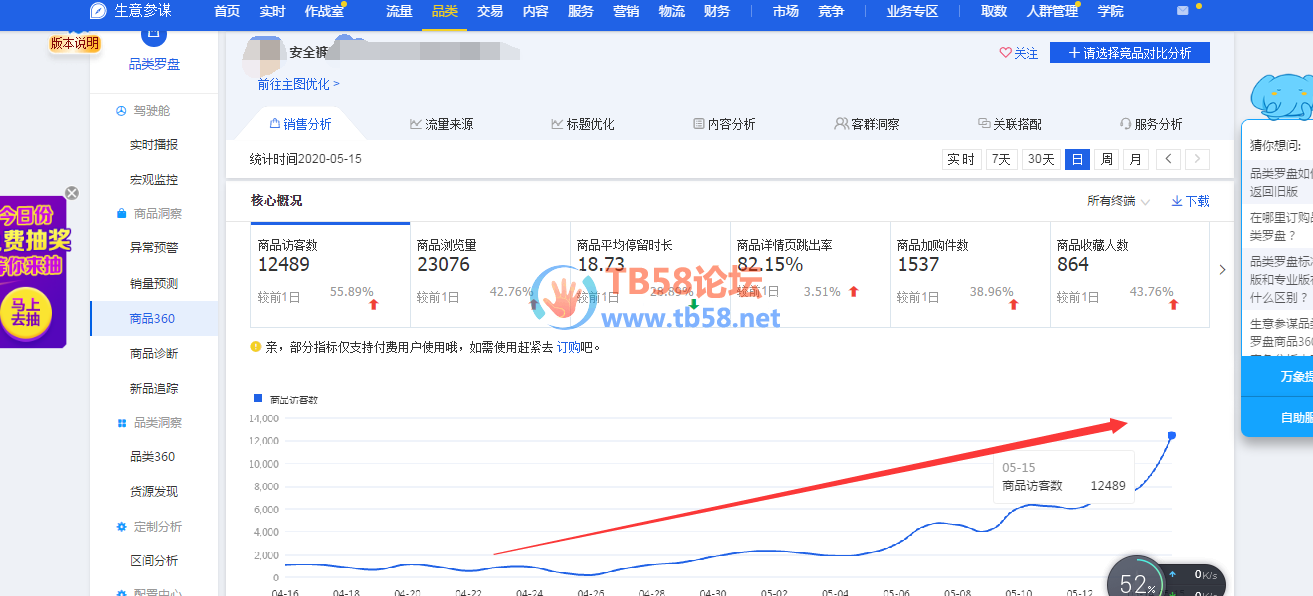The height and width of the screenshot is (596, 1313).
Task: Open 商品360 in the sidebar
Action: point(154,319)
